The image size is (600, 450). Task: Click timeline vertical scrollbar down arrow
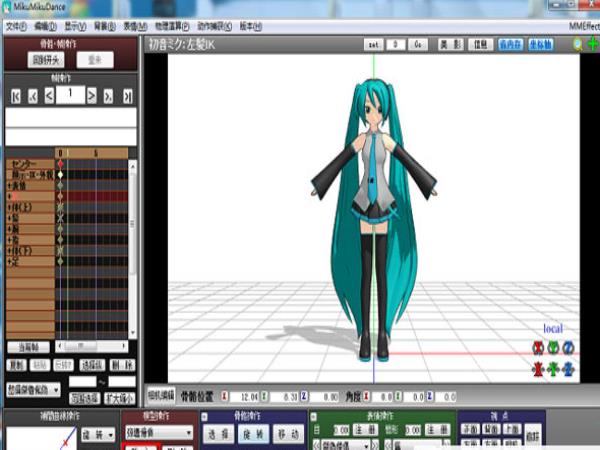(x=133, y=333)
